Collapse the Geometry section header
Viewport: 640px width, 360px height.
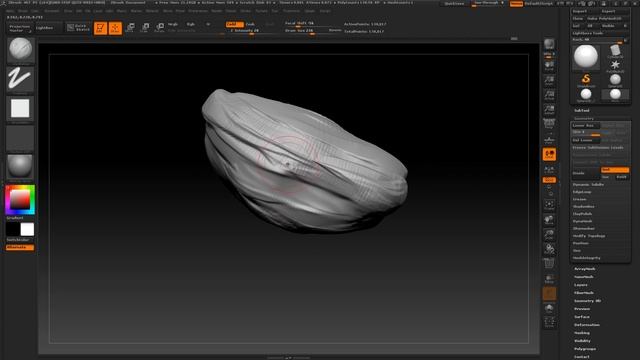coord(584,118)
